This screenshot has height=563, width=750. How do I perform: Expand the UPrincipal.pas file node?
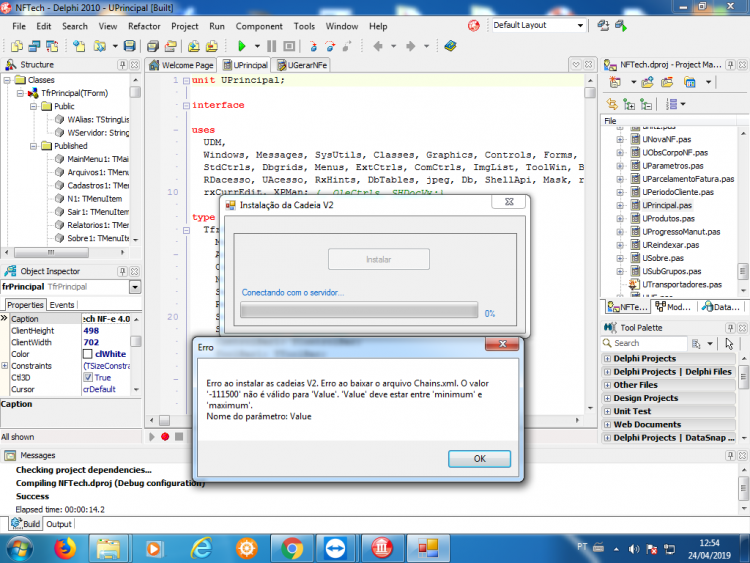pos(620,205)
